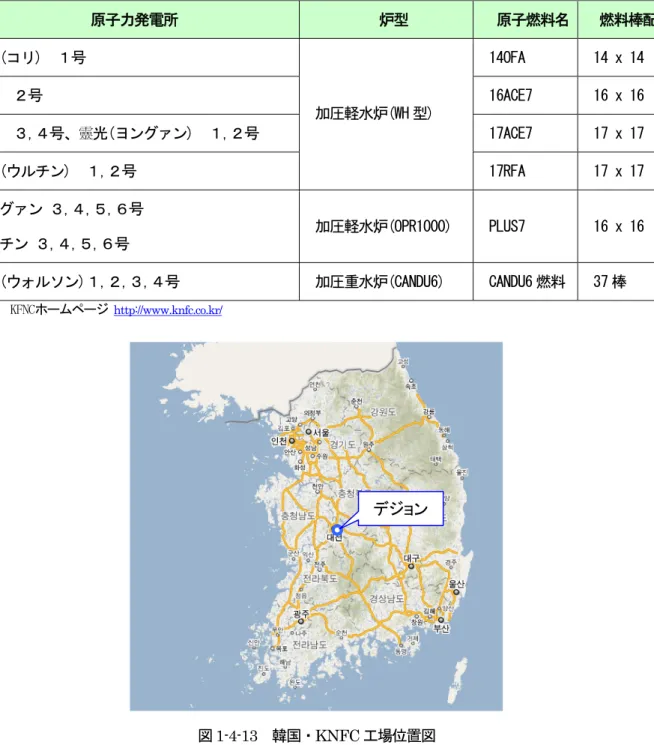Click the デジョン callout label on map
The width and height of the screenshot is (654, 745).
[x=400, y=508]
